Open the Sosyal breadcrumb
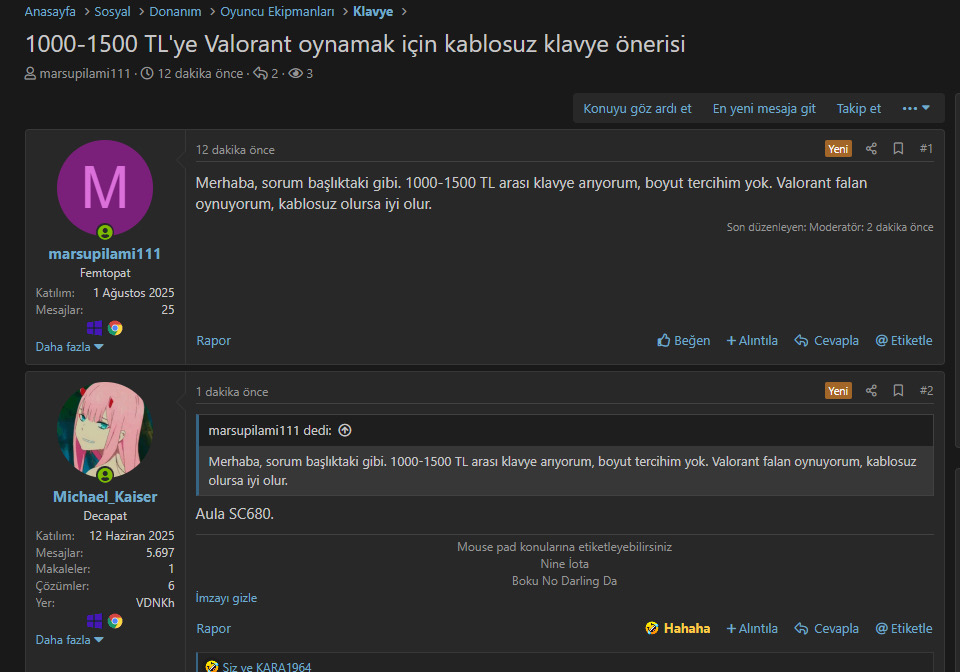 coord(112,12)
